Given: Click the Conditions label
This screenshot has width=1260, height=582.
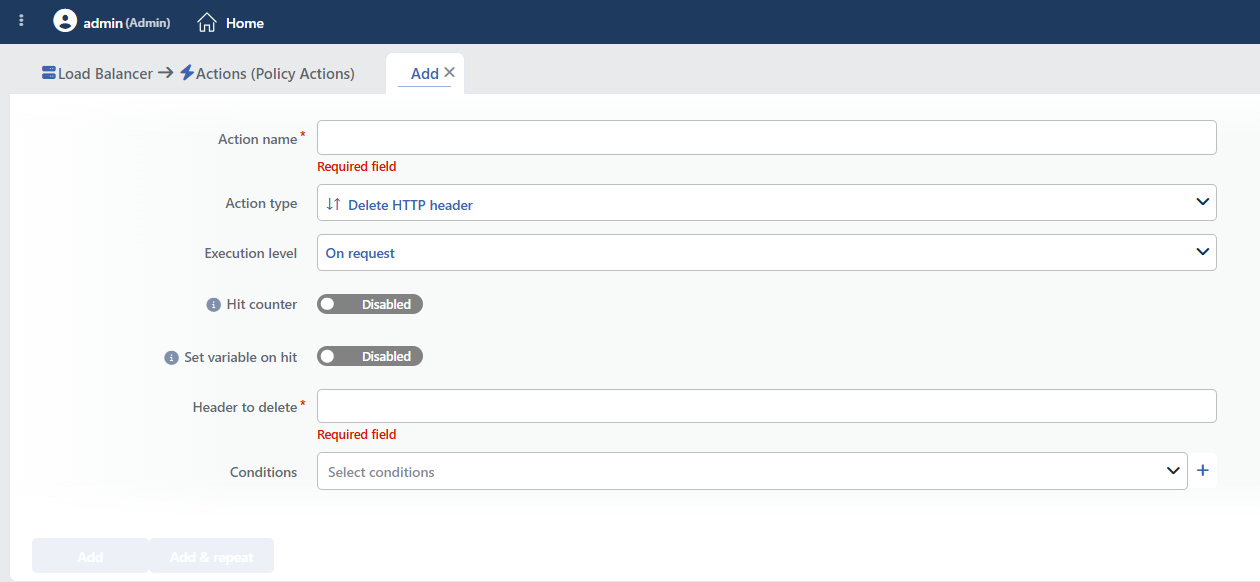Looking at the screenshot, I should pos(264,472).
